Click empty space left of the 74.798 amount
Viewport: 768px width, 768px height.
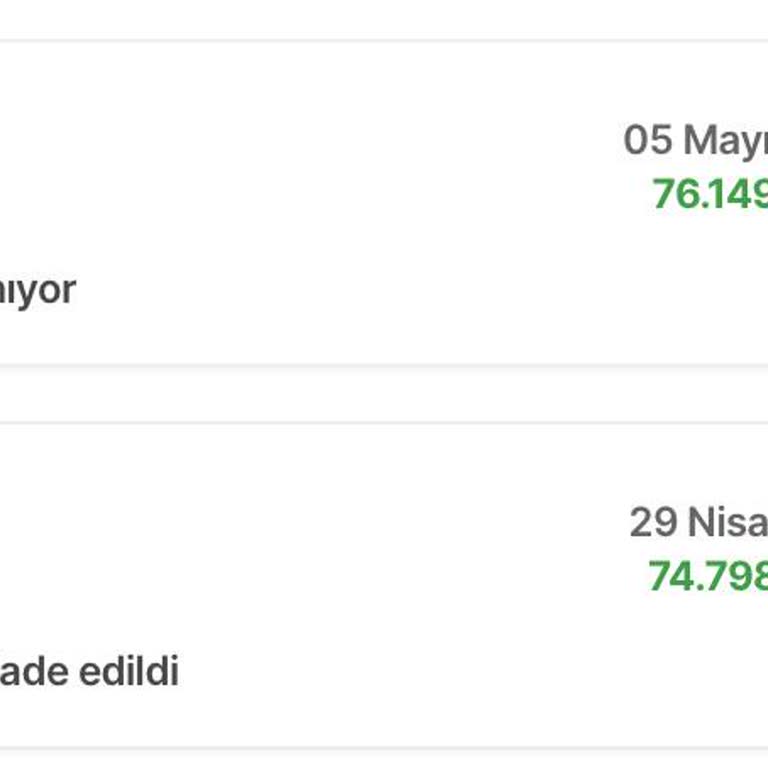pyautogui.click(x=450, y=575)
